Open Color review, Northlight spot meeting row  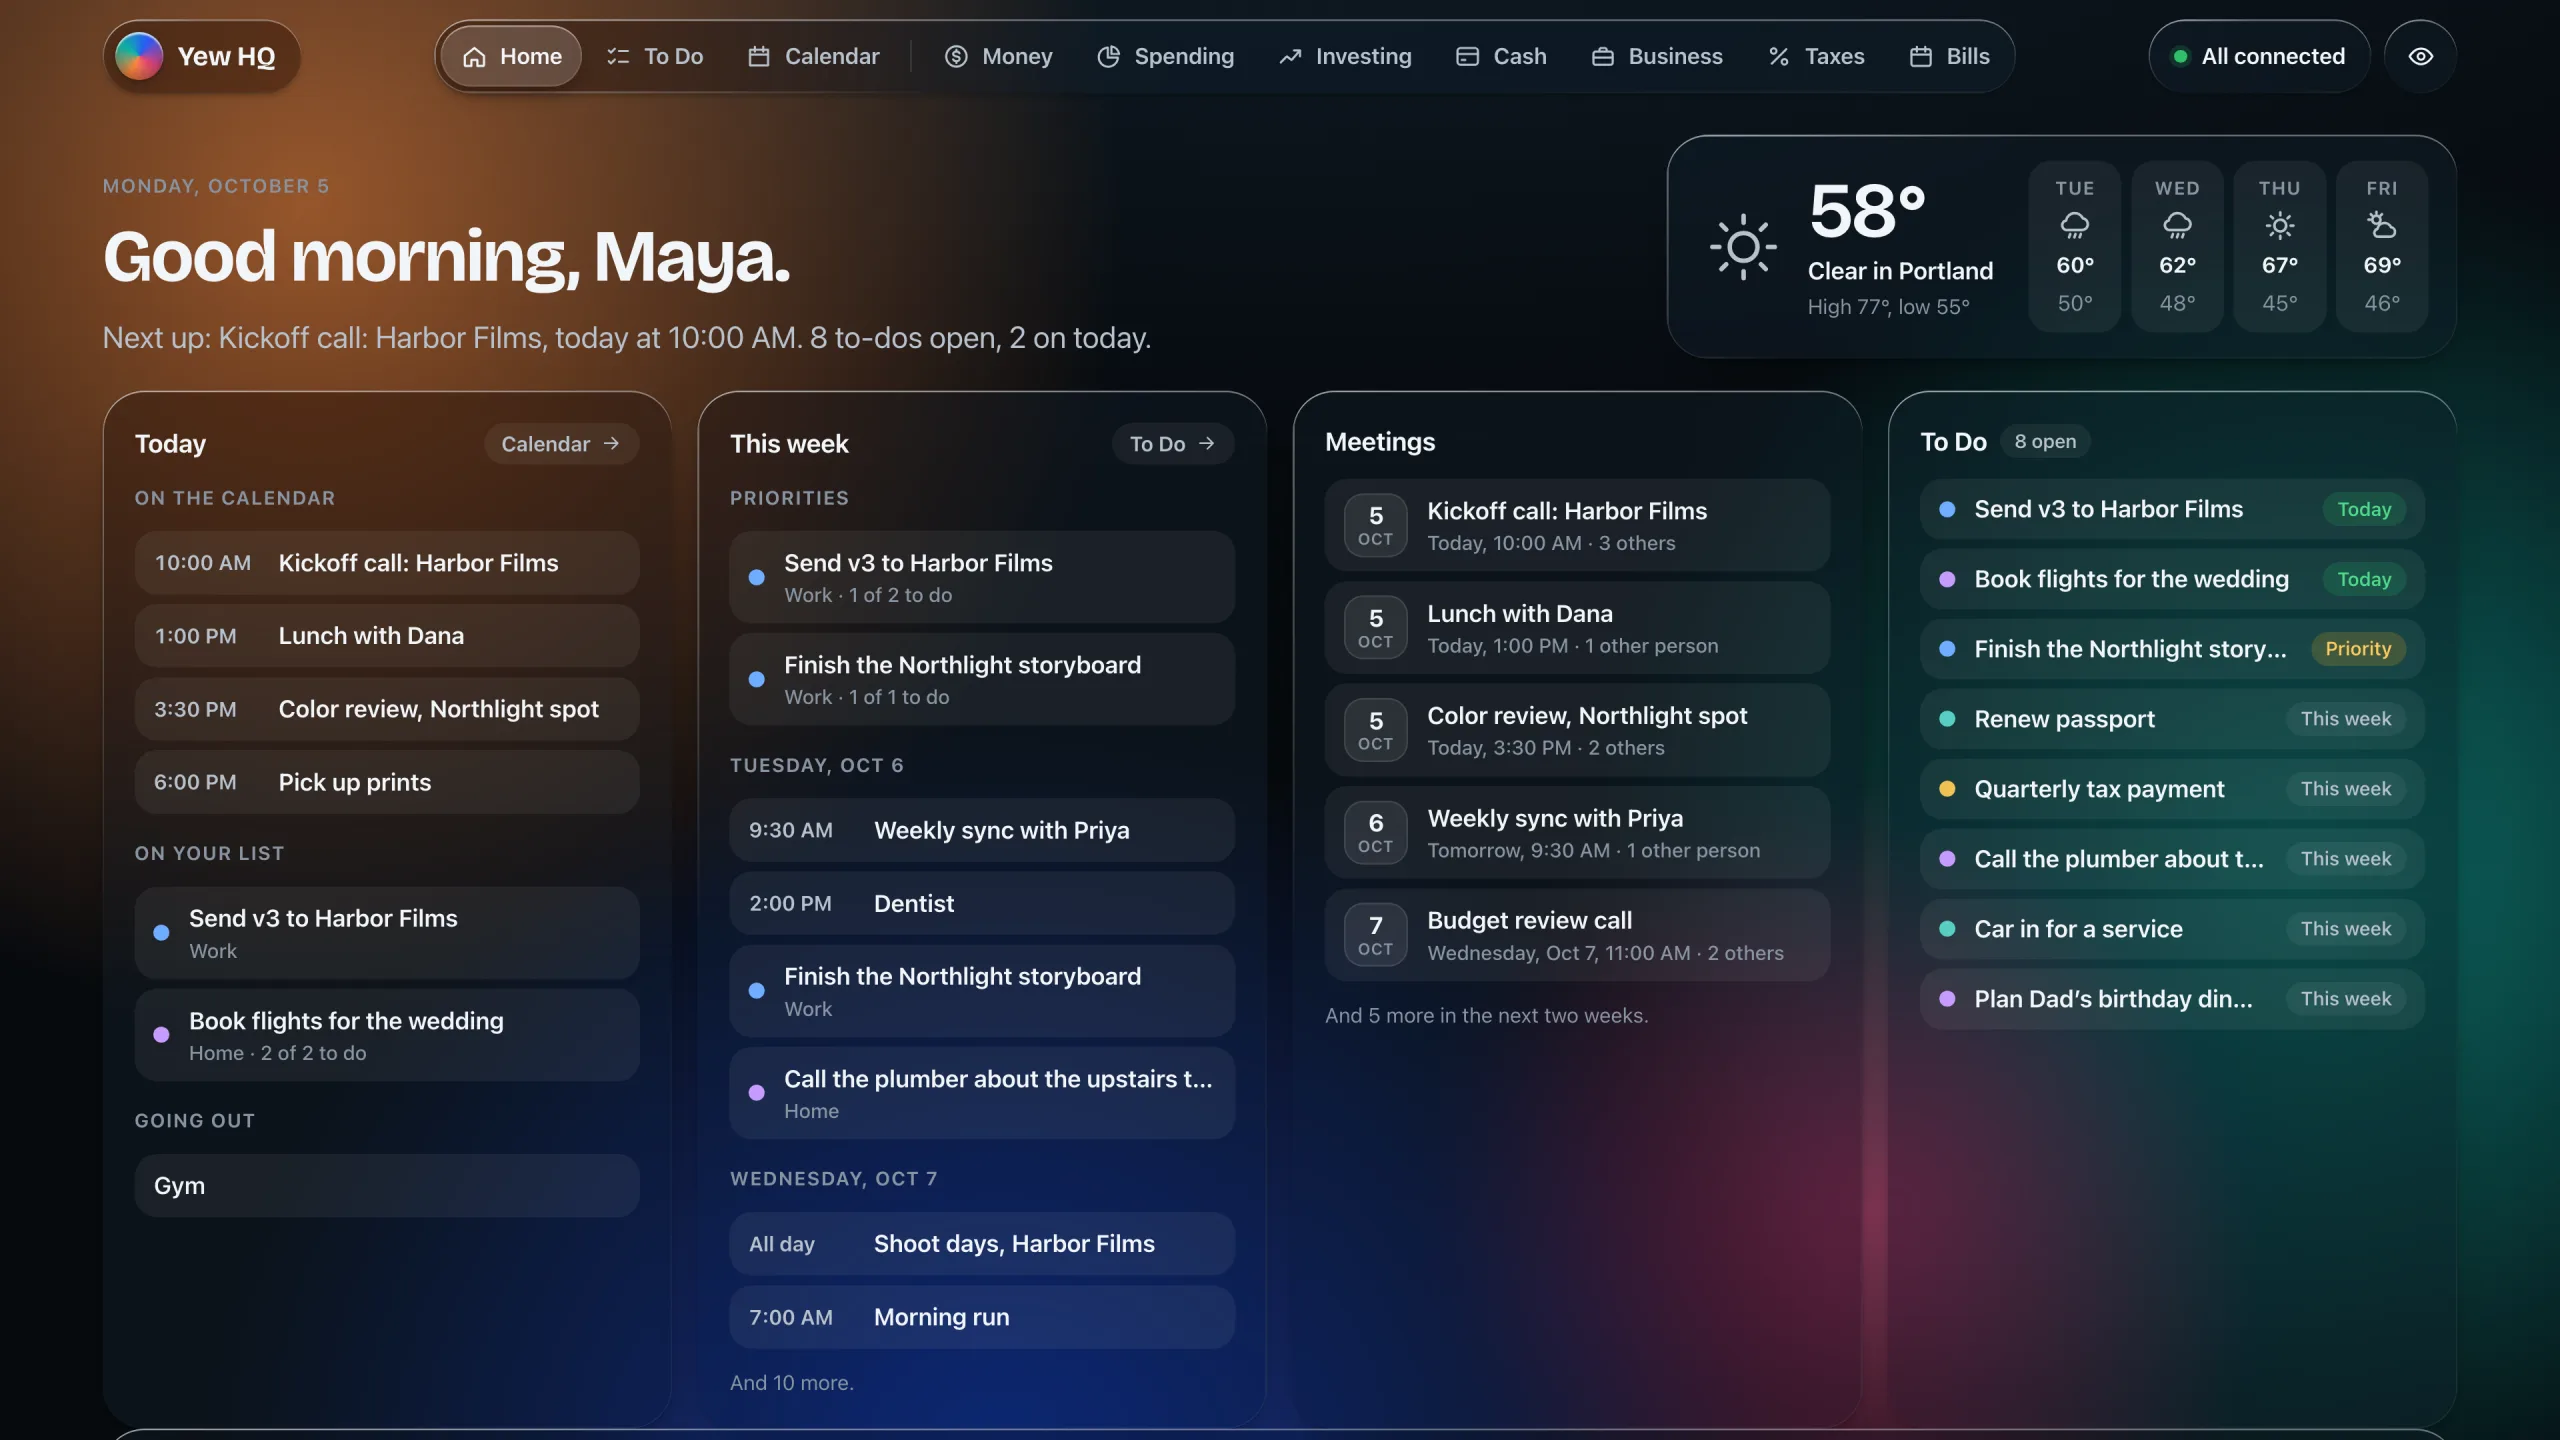pyautogui.click(x=1577, y=730)
